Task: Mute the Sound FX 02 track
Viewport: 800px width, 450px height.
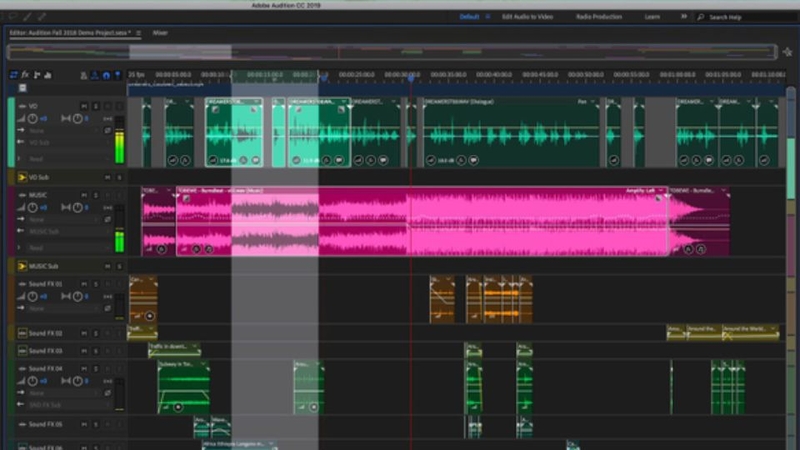Action: (84, 333)
